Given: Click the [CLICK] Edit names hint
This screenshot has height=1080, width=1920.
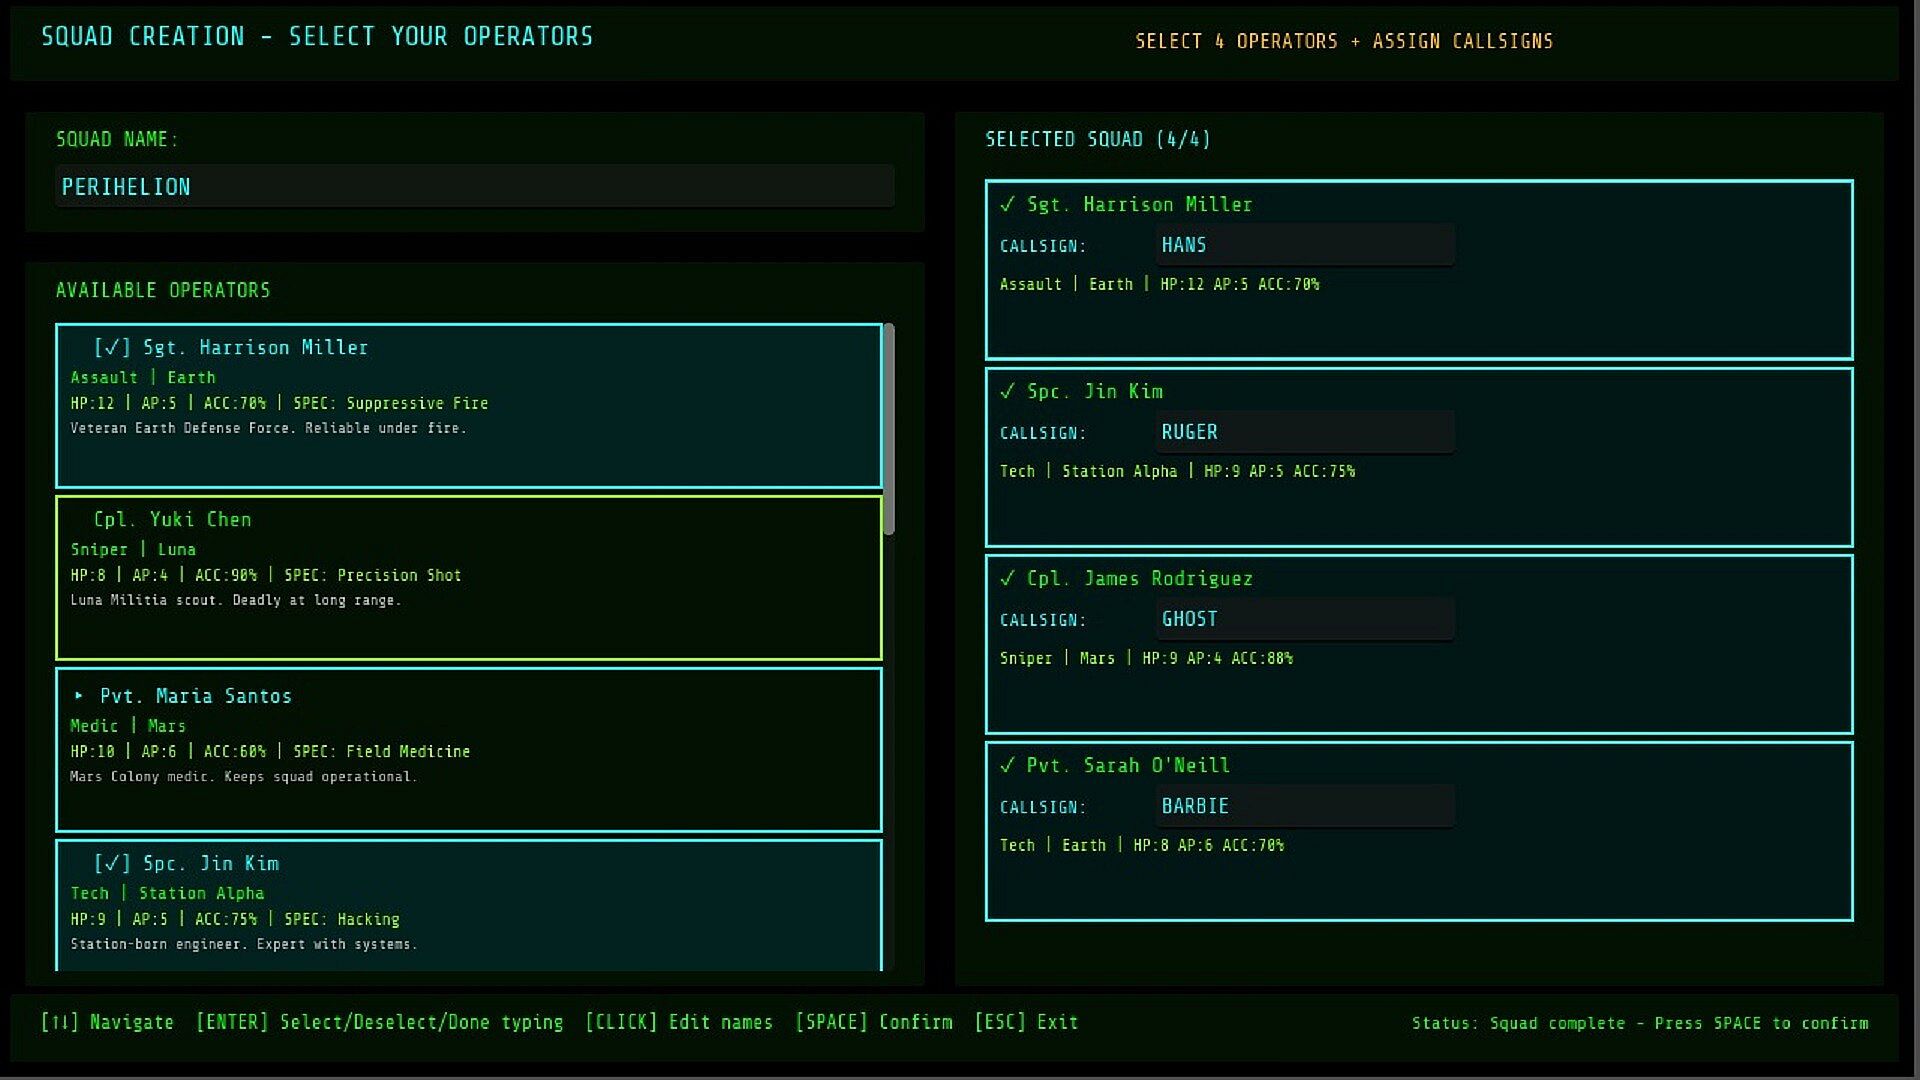Looking at the screenshot, I should [x=678, y=1022].
